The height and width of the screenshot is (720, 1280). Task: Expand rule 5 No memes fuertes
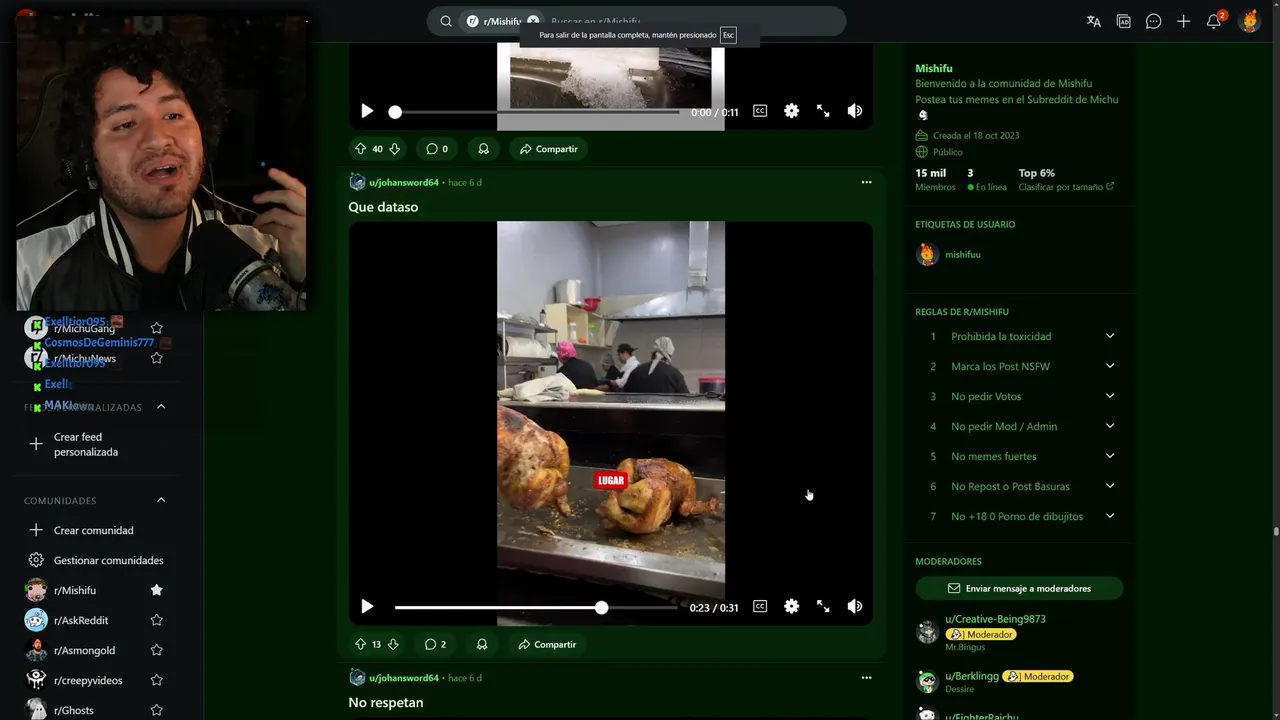click(x=1109, y=456)
